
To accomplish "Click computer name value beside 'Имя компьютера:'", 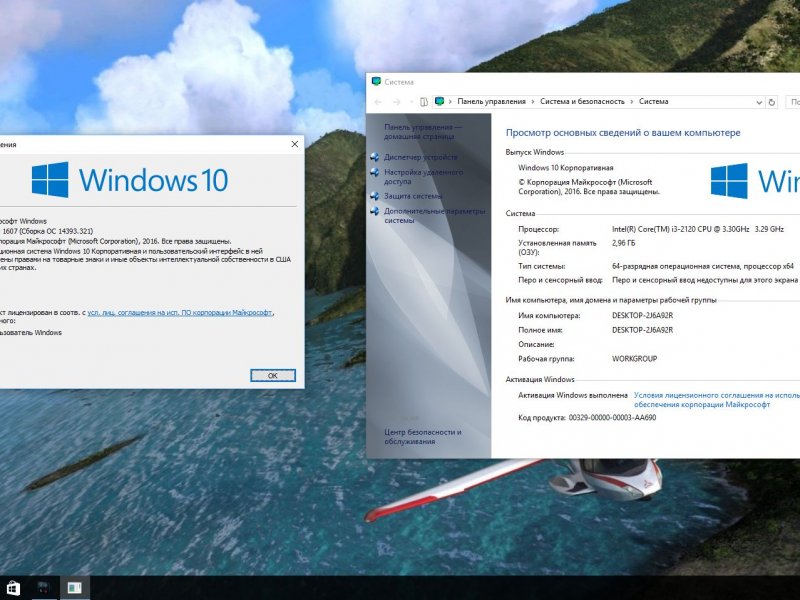I will pos(642,316).
